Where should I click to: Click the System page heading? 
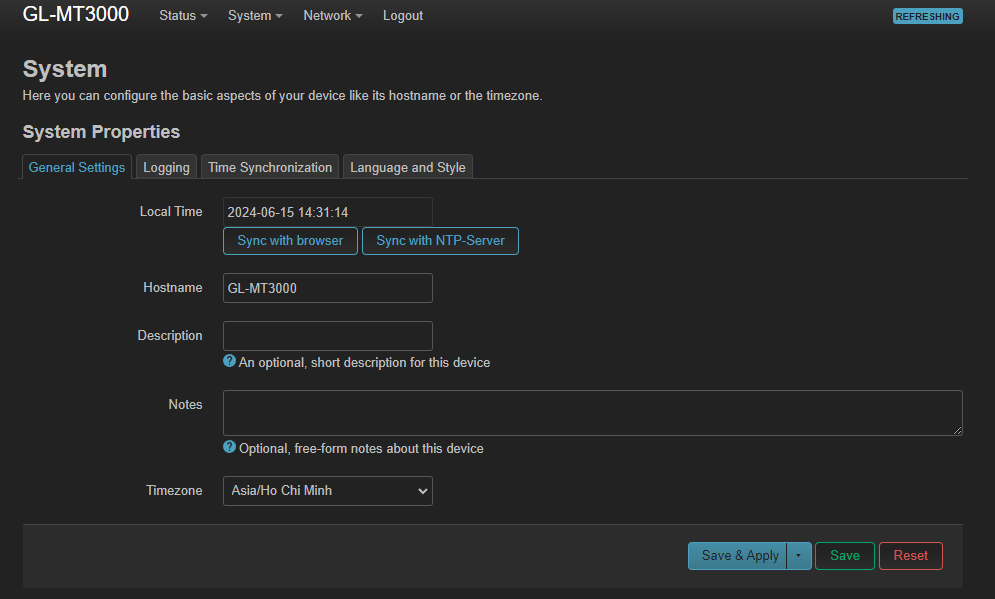[x=65, y=69]
